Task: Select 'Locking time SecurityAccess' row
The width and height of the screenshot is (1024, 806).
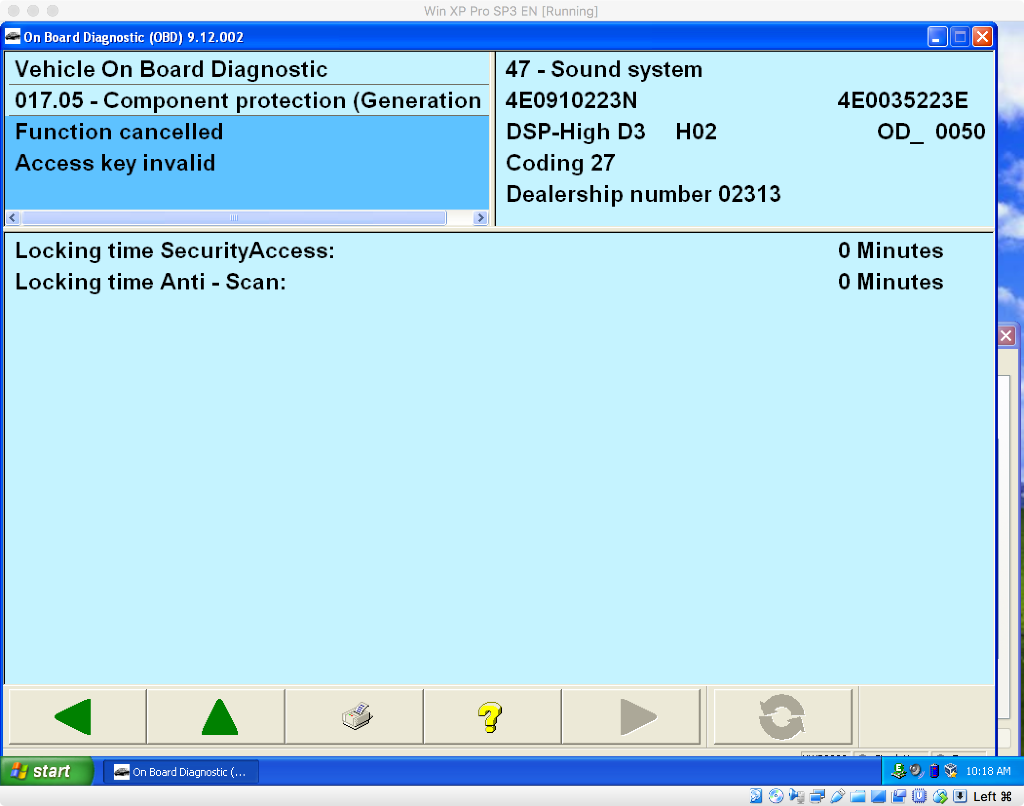Action: [x=175, y=251]
